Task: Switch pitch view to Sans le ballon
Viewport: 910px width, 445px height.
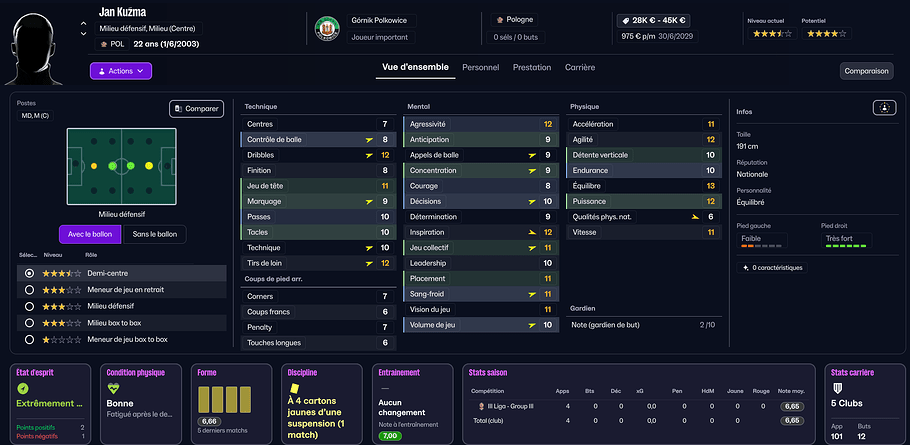Action: click(153, 235)
